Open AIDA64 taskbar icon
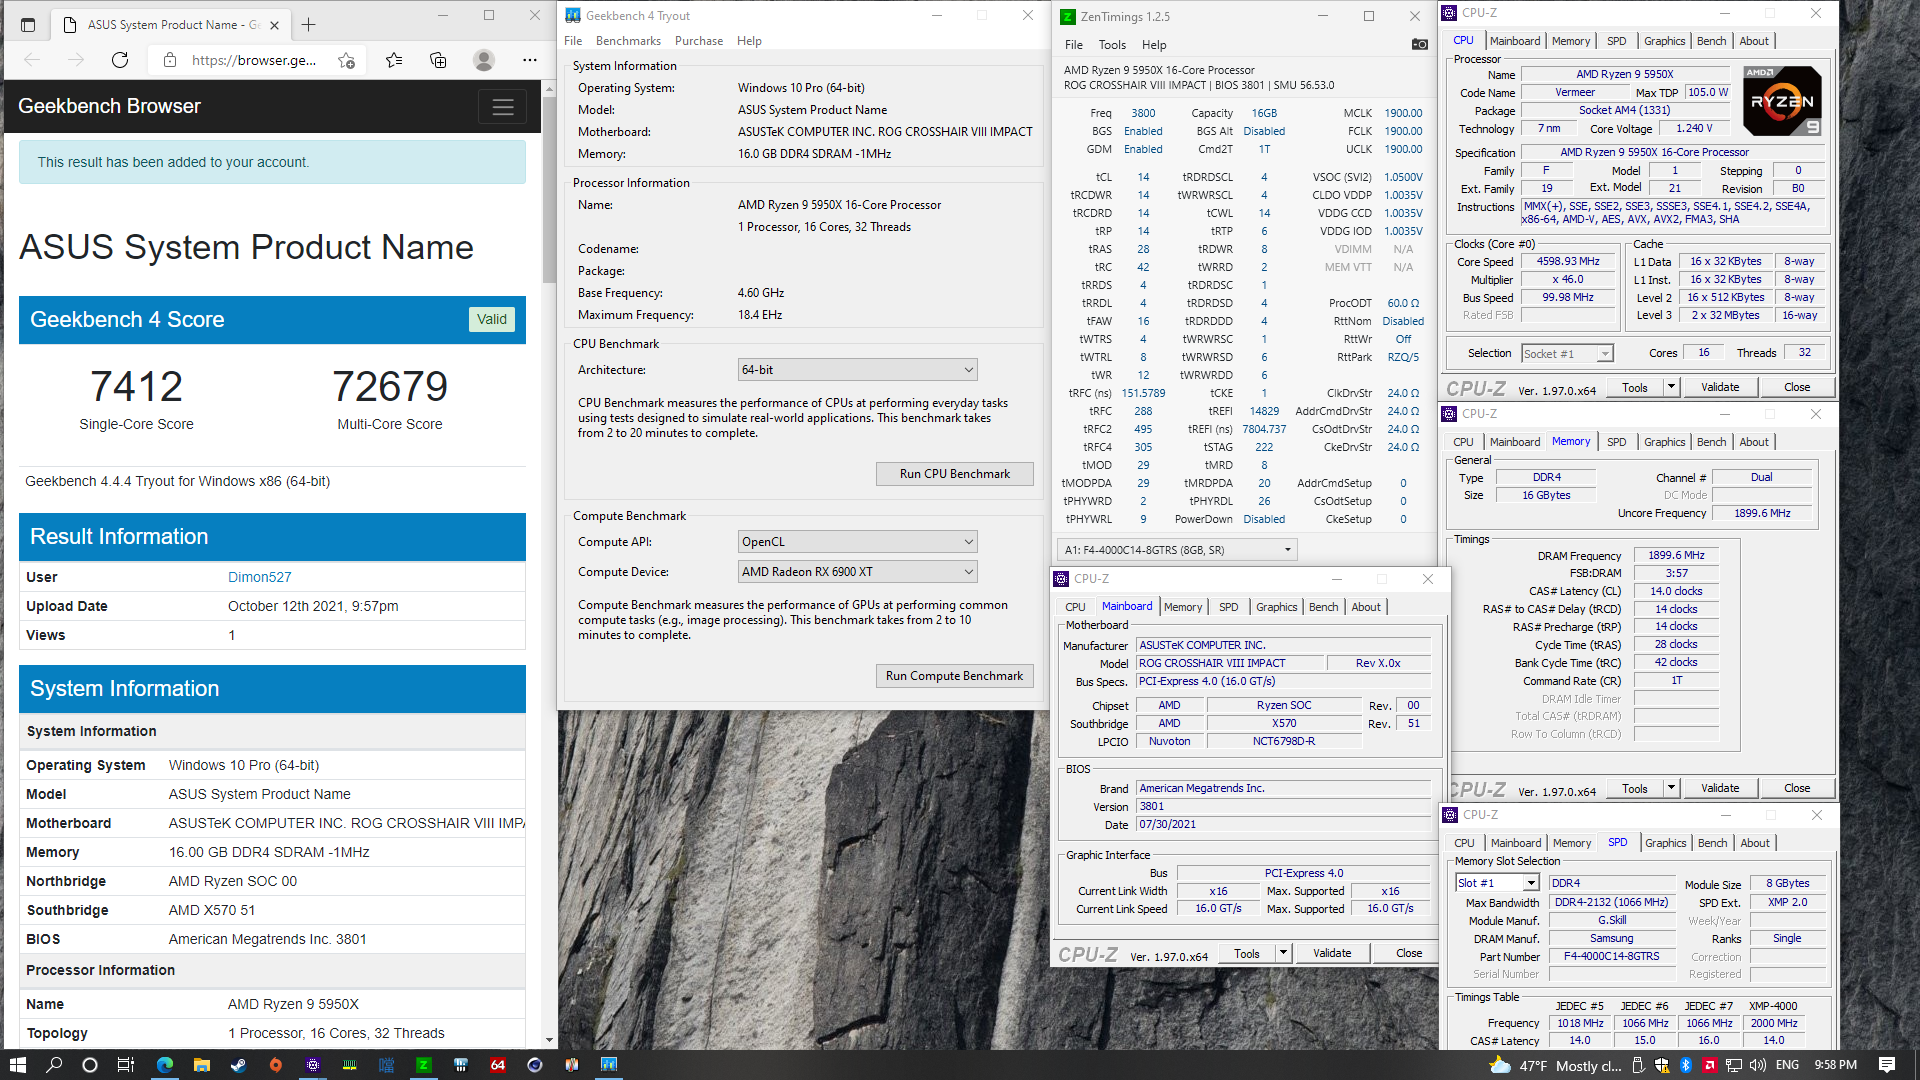 (x=497, y=1065)
